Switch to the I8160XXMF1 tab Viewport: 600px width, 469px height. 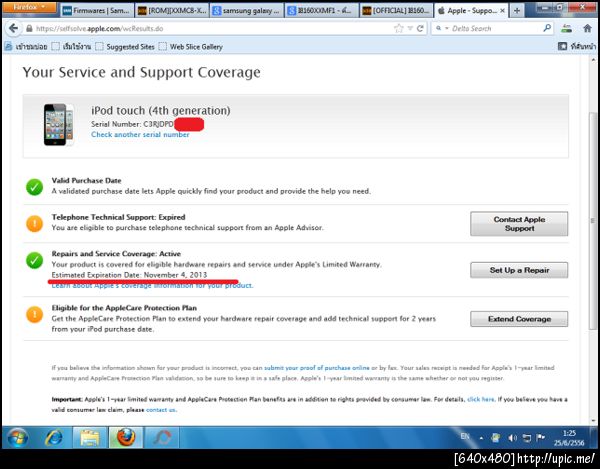322,10
